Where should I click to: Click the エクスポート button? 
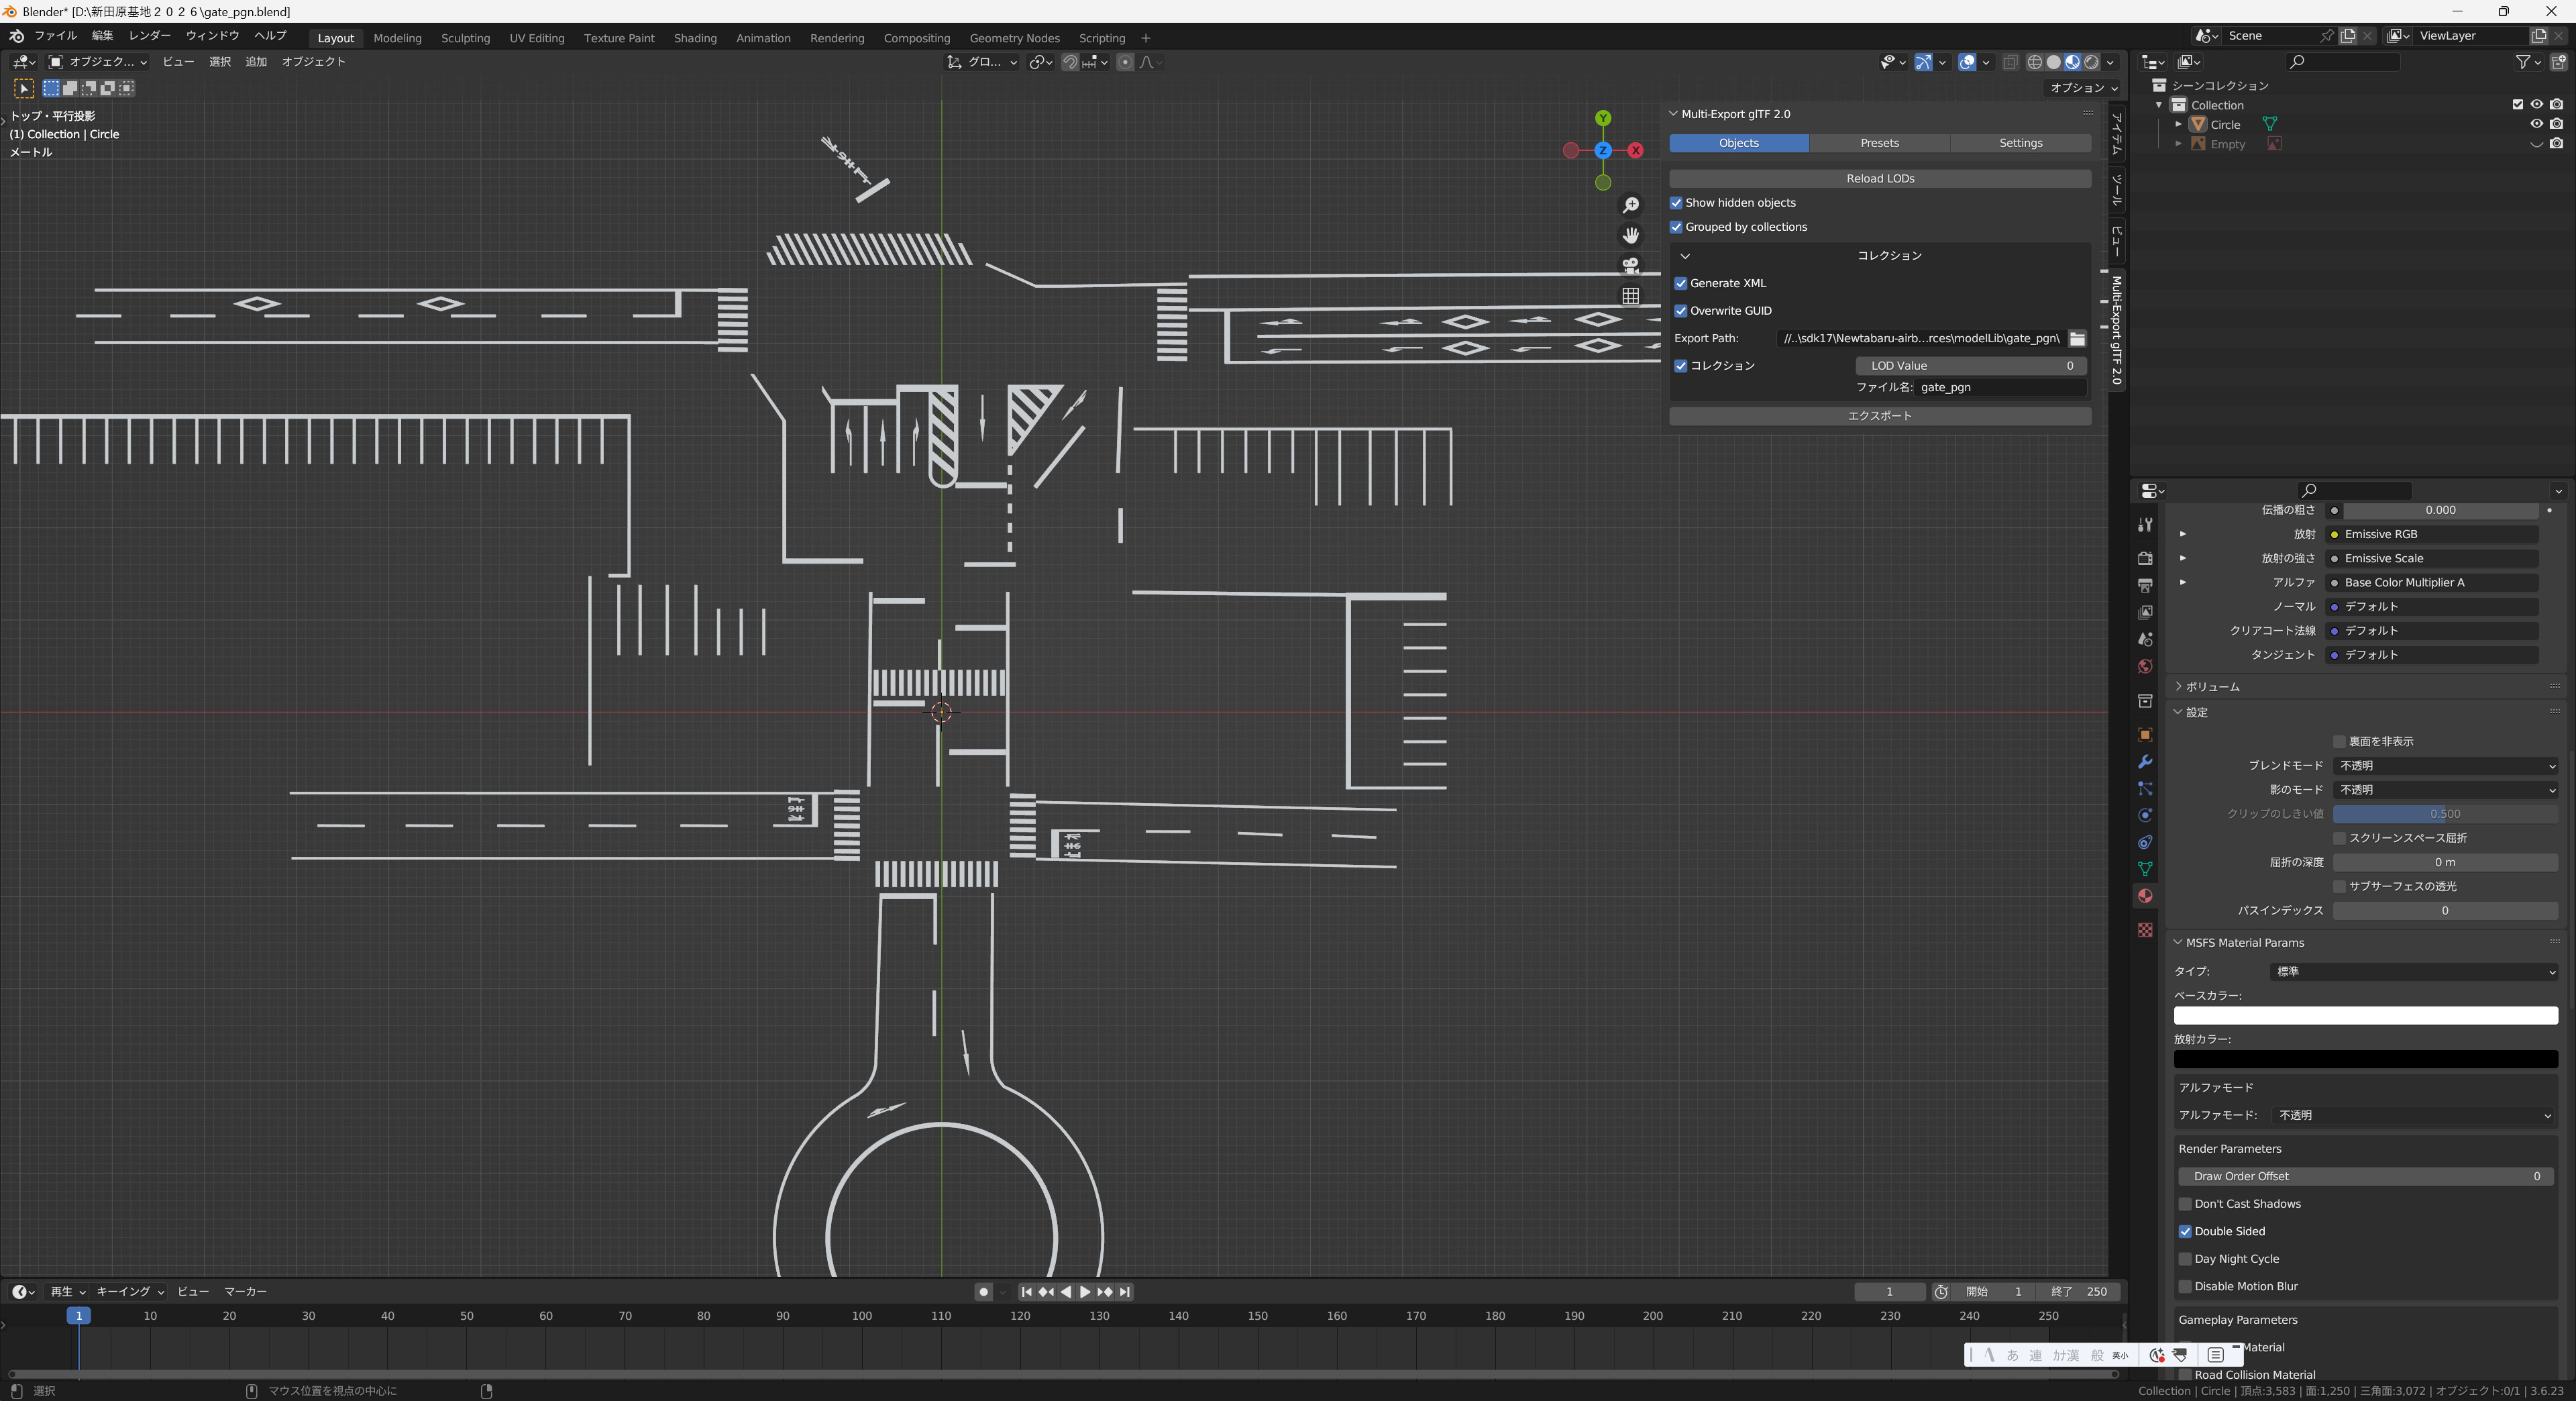[x=1880, y=416]
